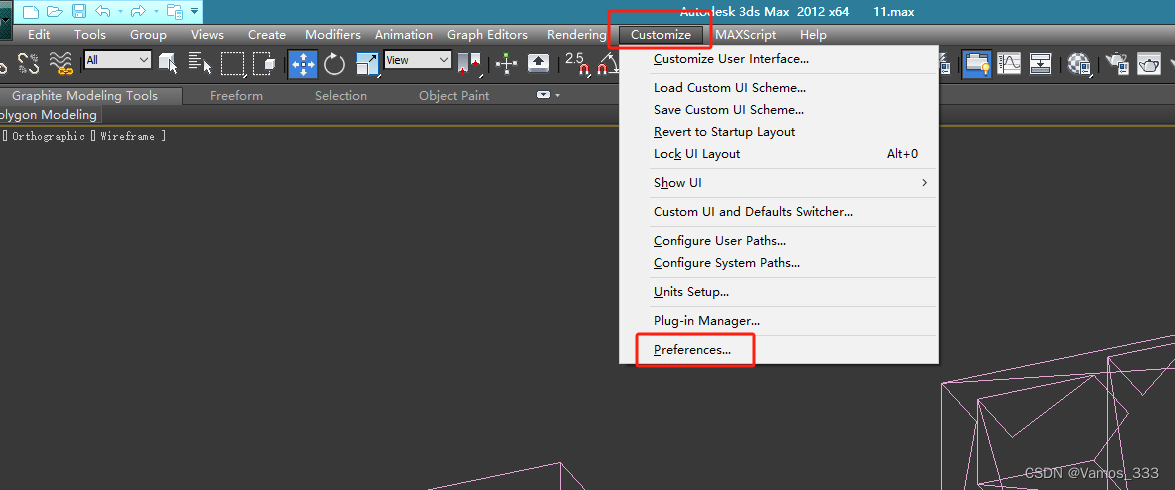Toggle the Graphite Modeling Tools ribbon icon

click(976, 64)
